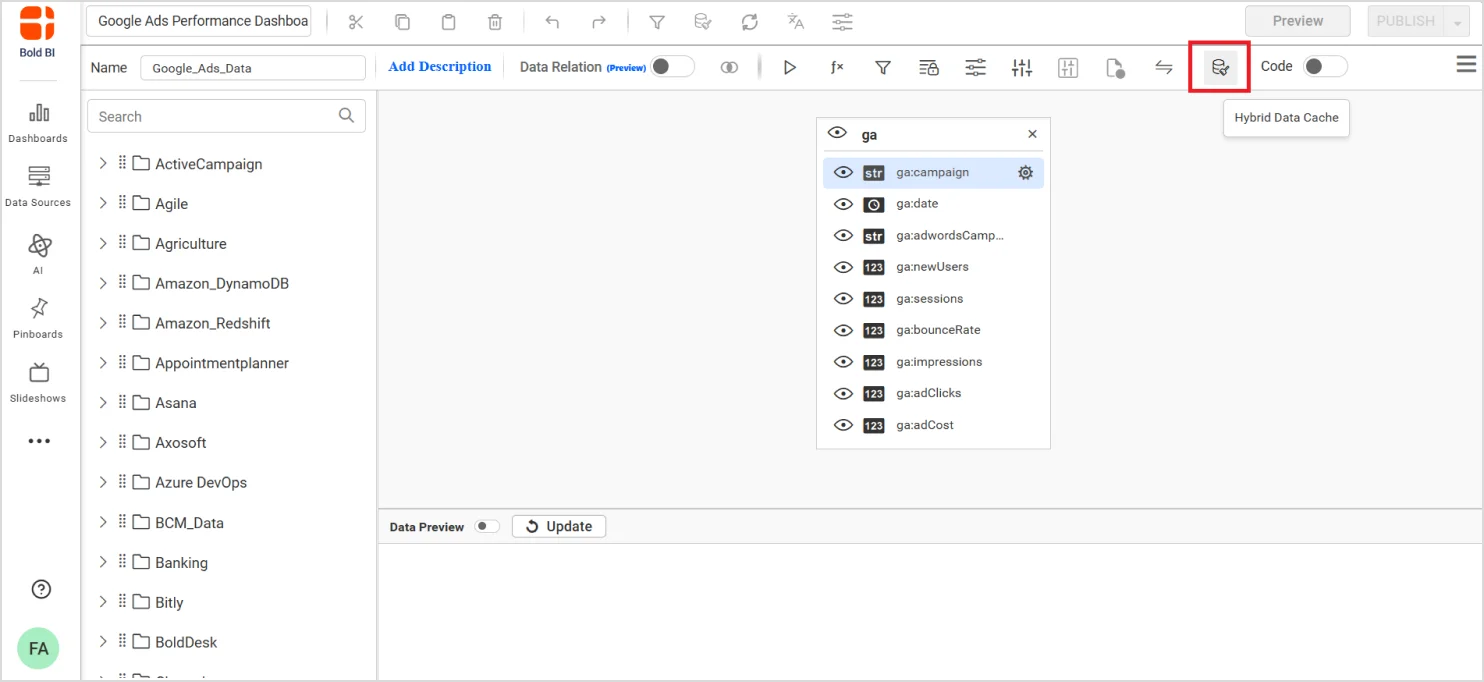This screenshot has width=1484, height=682.
Task: Hide the ga:campaign column
Action: click(x=844, y=173)
